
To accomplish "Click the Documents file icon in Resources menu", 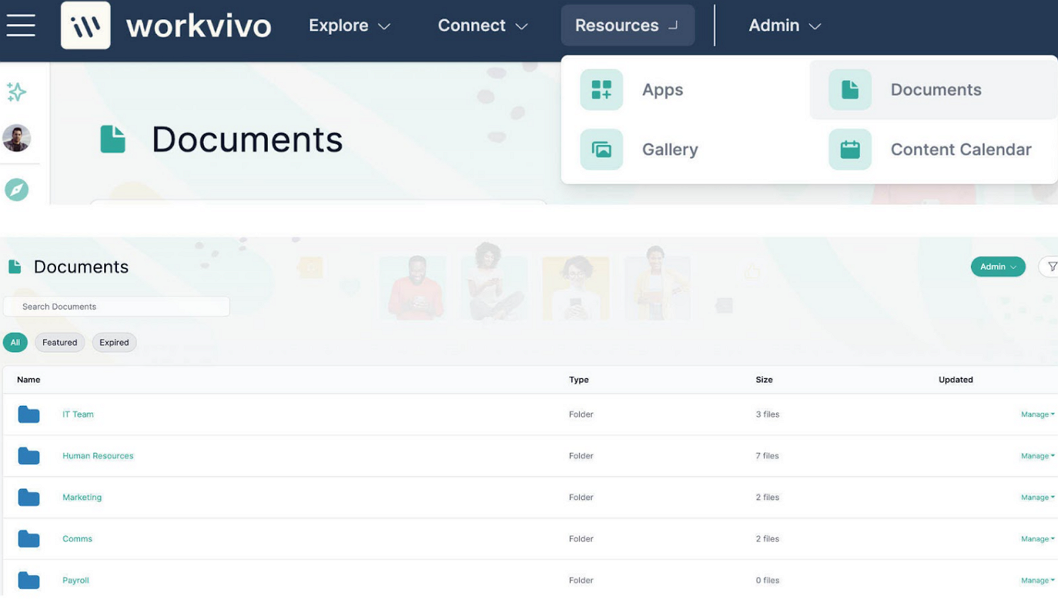I will 850,90.
